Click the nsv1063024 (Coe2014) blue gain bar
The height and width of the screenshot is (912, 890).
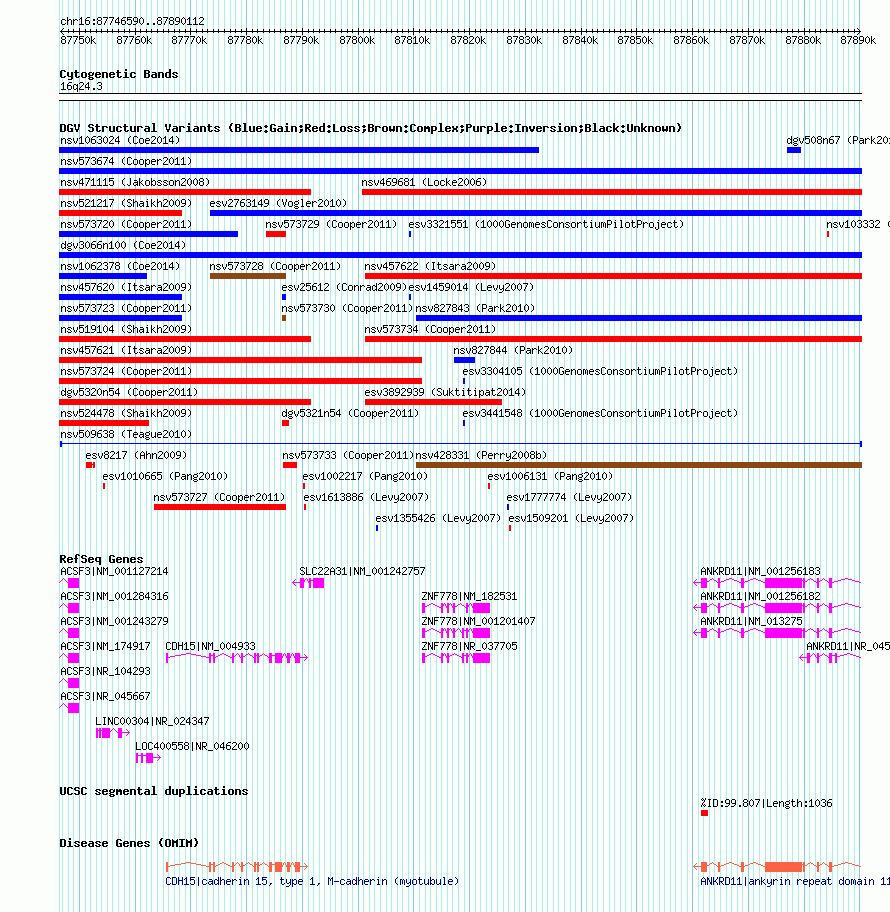[299, 150]
